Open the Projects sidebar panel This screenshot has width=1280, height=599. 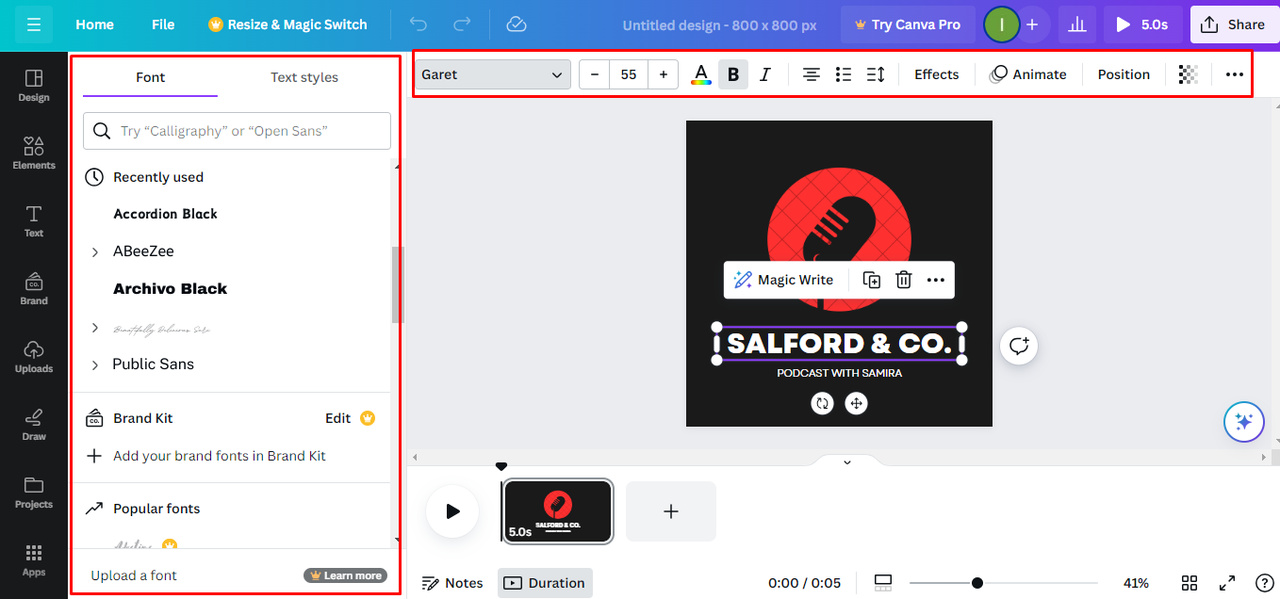coord(34,492)
